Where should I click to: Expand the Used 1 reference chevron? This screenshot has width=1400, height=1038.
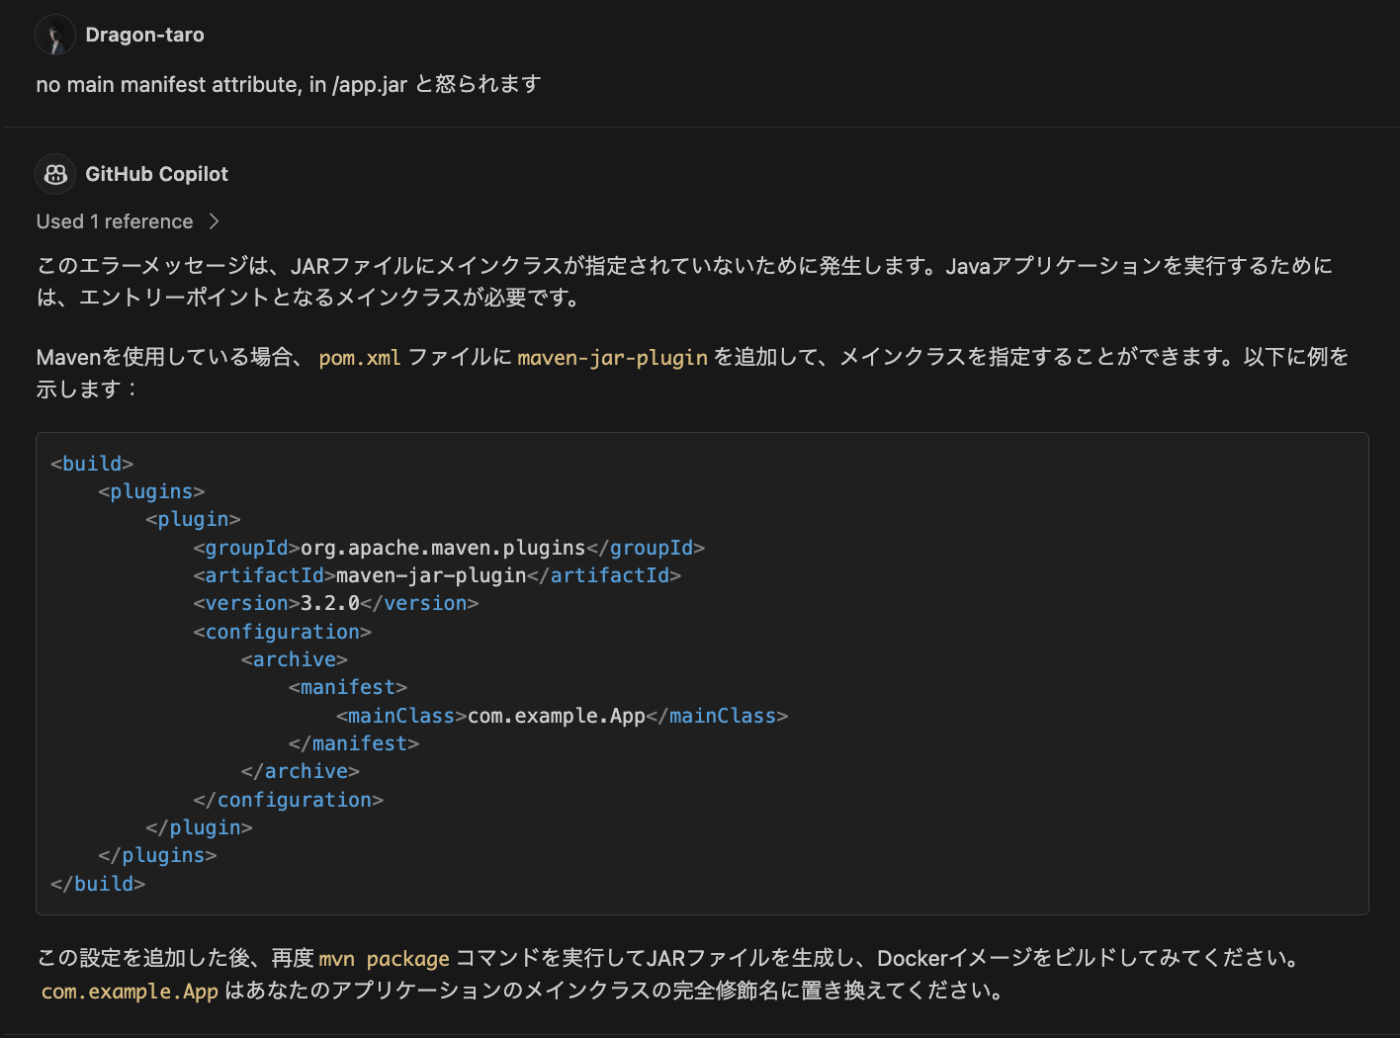[x=214, y=222]
